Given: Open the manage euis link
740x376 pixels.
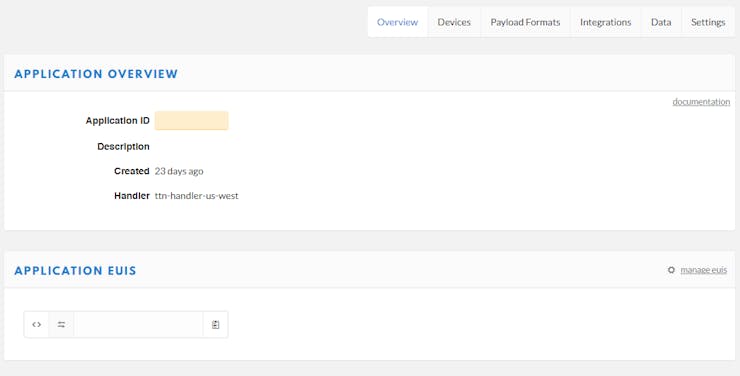Looking at the screenshot, I should coord(704,270).
